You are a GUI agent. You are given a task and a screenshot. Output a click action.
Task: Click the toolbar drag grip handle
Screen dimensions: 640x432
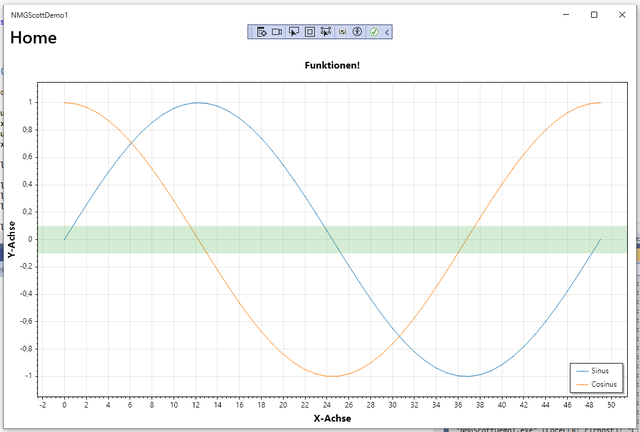point(251,32)
